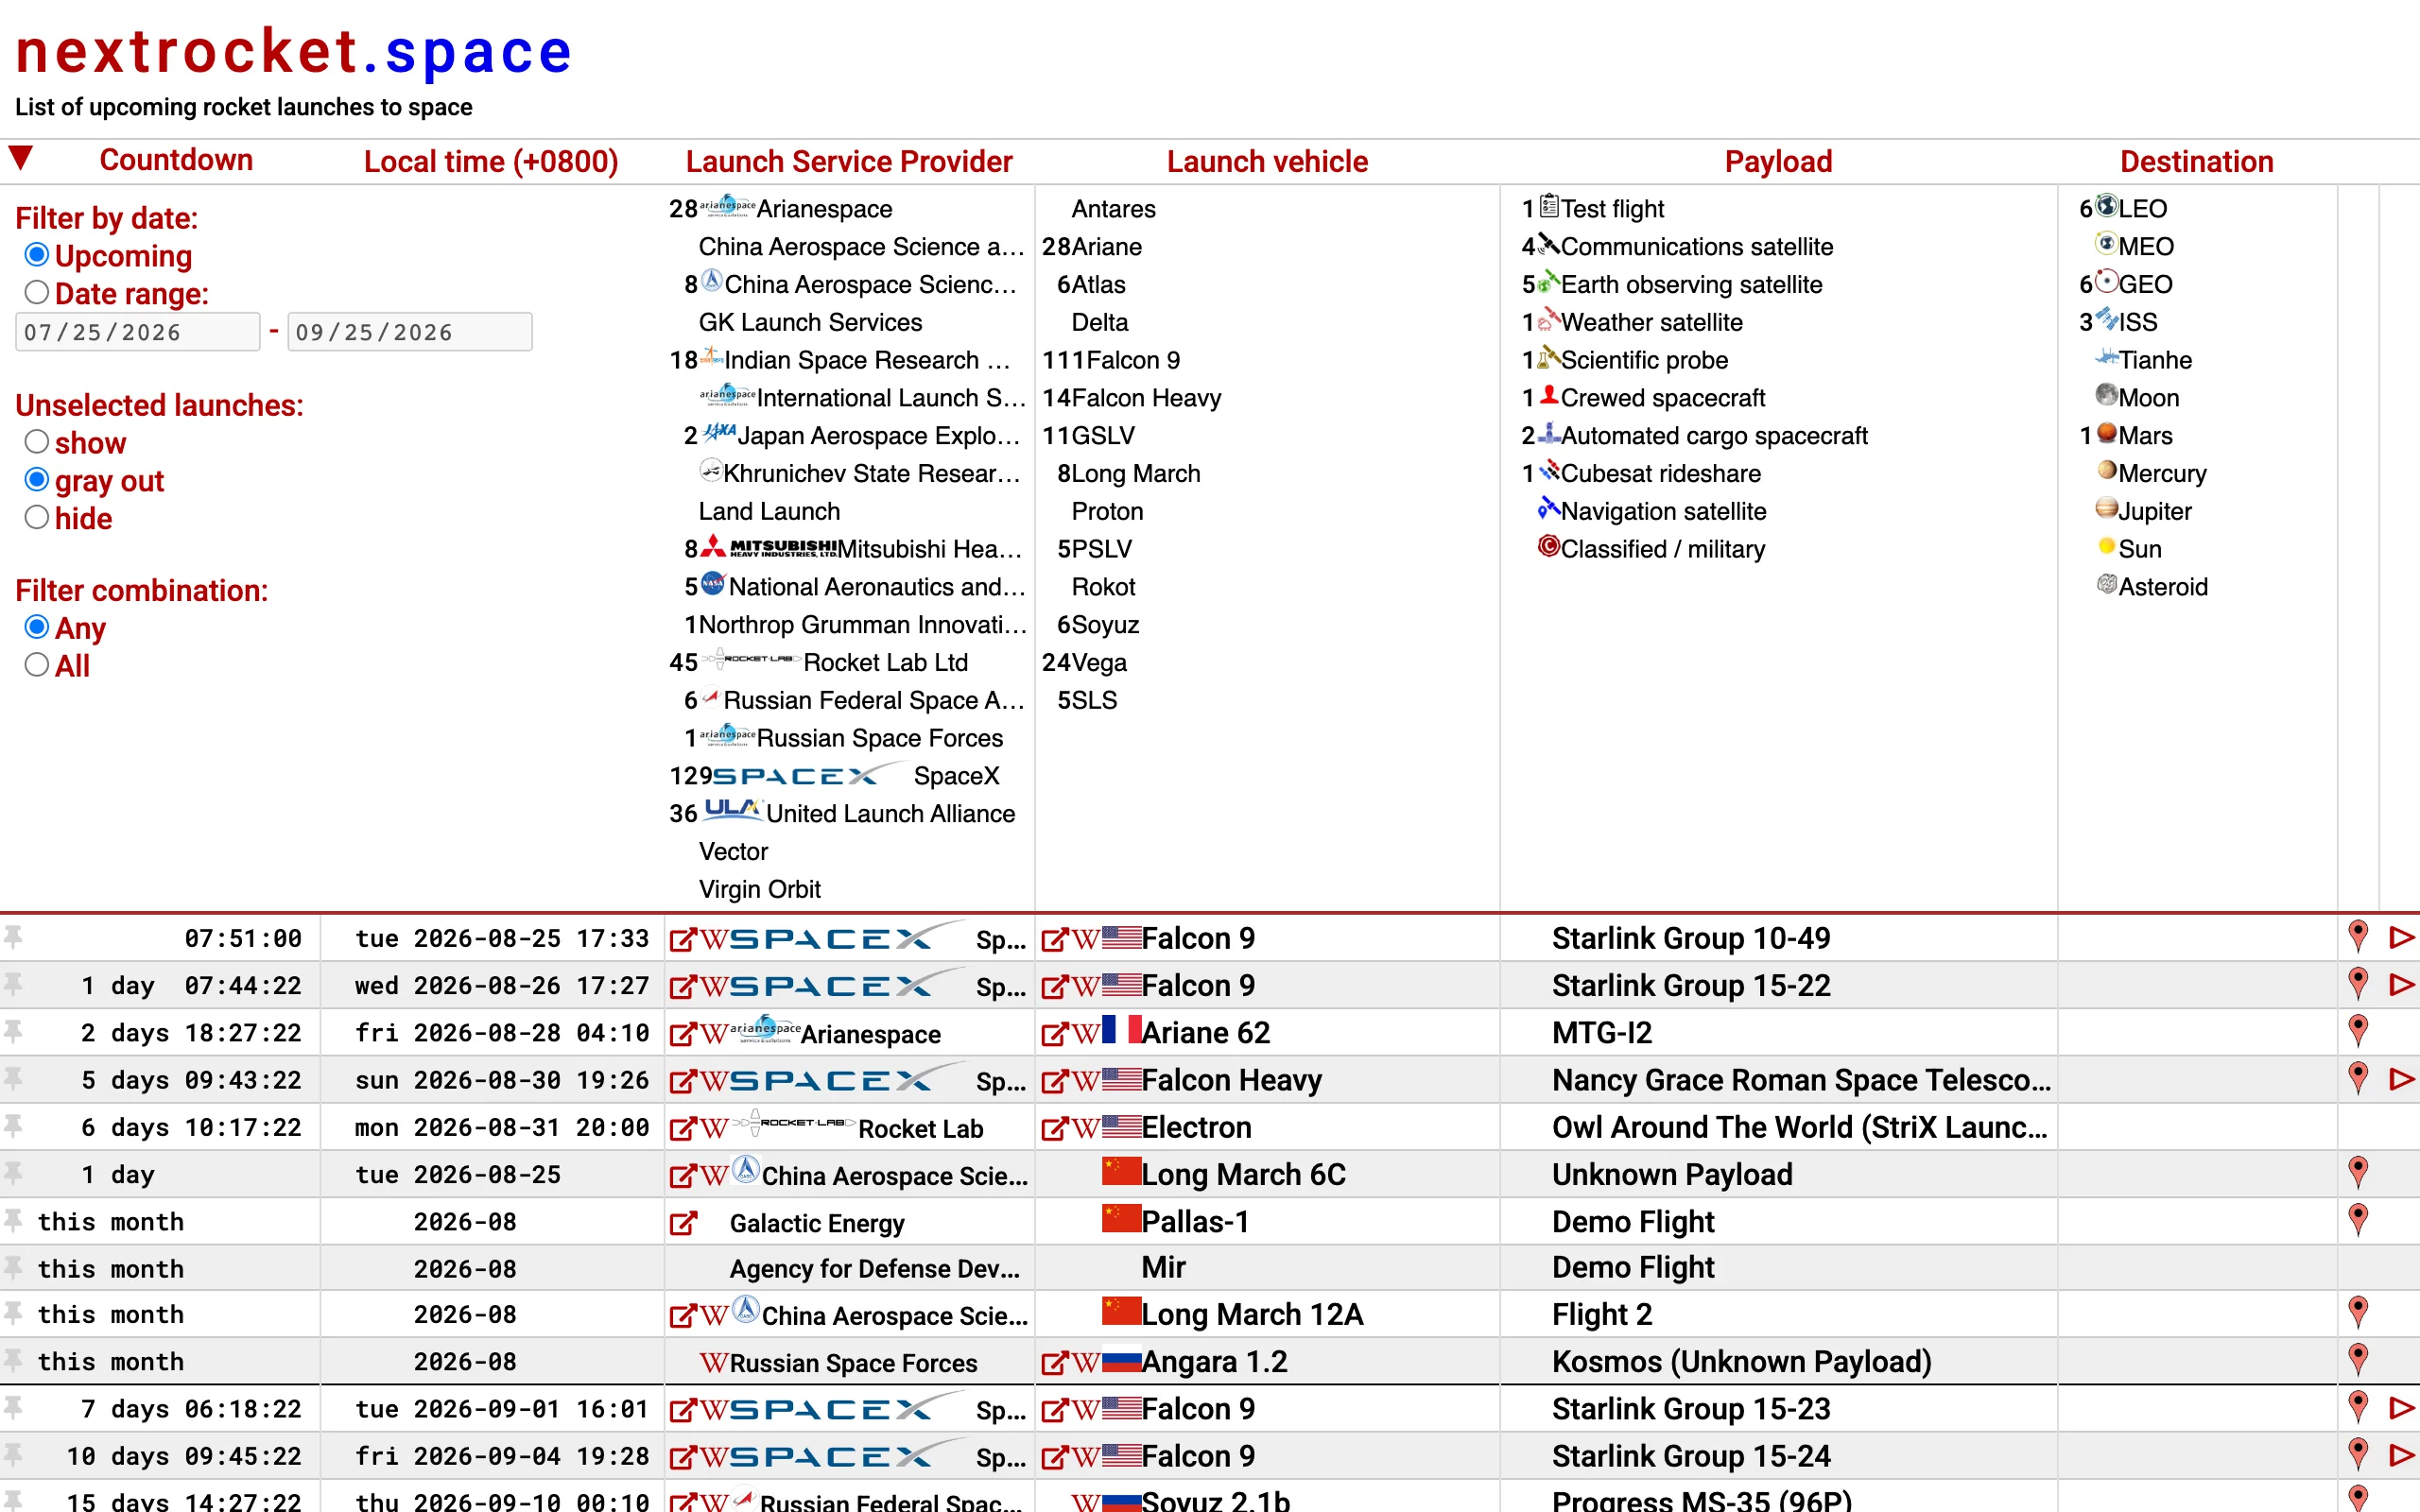Image resolution: width=2420 pixels, height=1512 pixels.
Task: Collapse the filter panel with red triangle
Action: pos(21,158)
